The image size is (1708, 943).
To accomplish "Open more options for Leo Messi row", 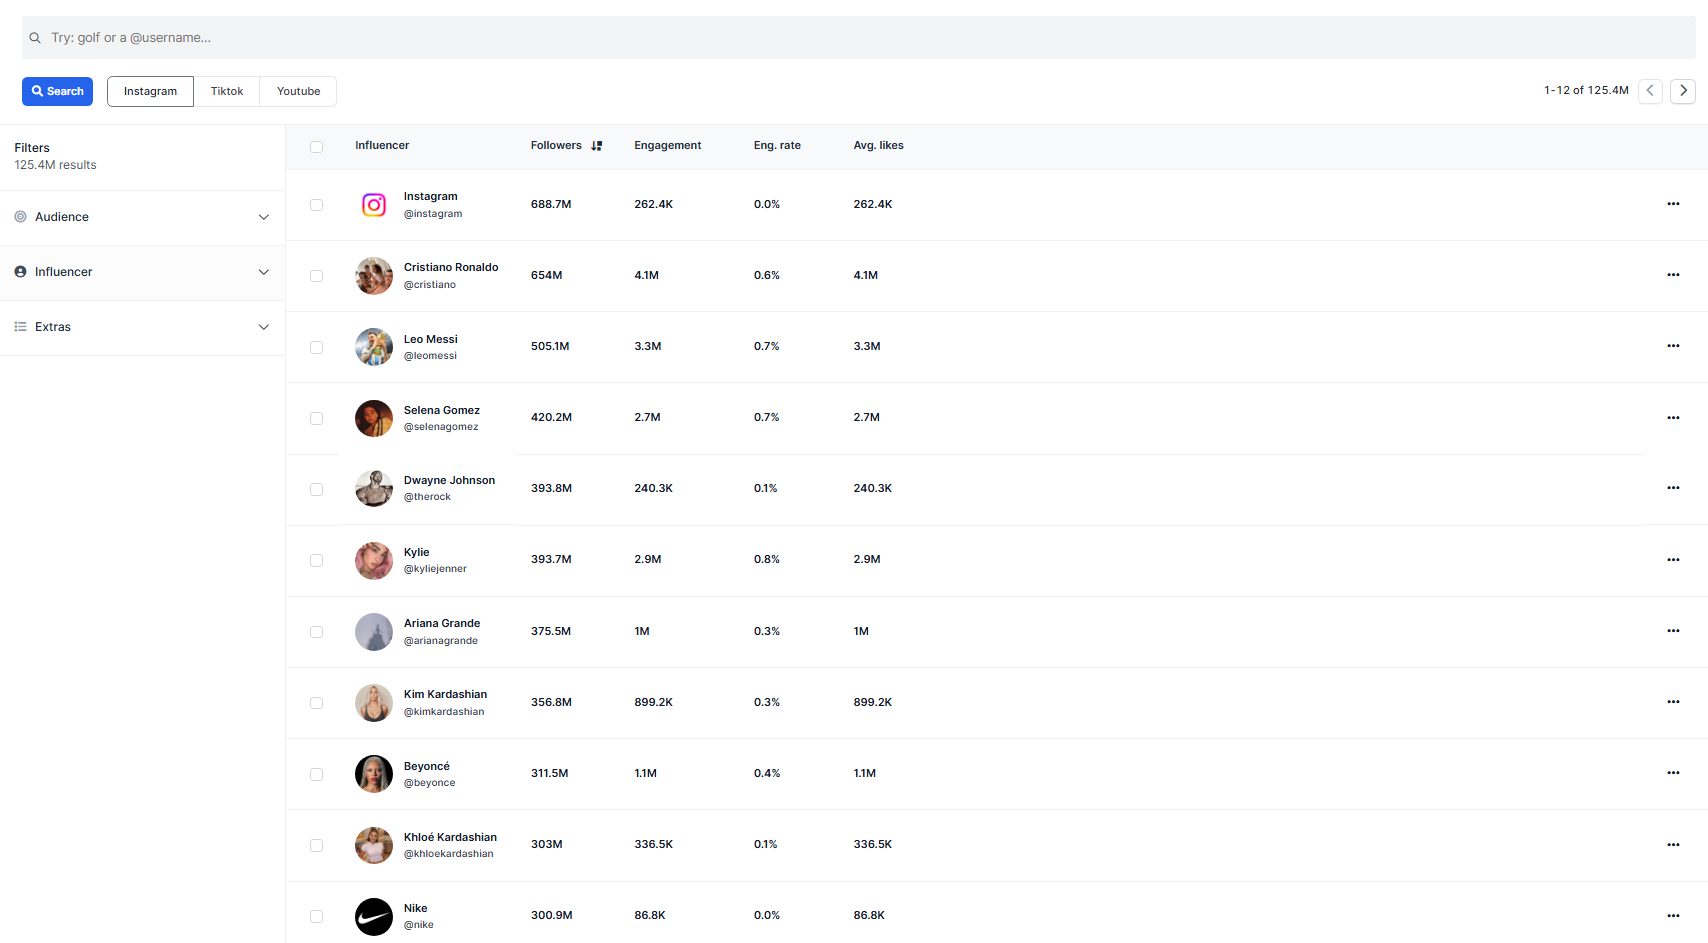I will (x=1673, y=346).
